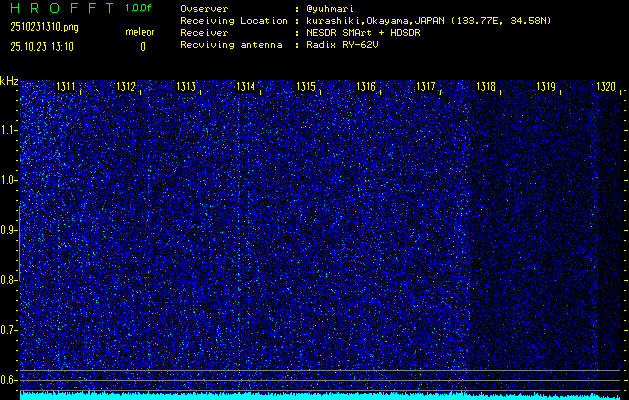Click the Receiver label
This screenshot has width=629, height=400.
coord(204,33)
